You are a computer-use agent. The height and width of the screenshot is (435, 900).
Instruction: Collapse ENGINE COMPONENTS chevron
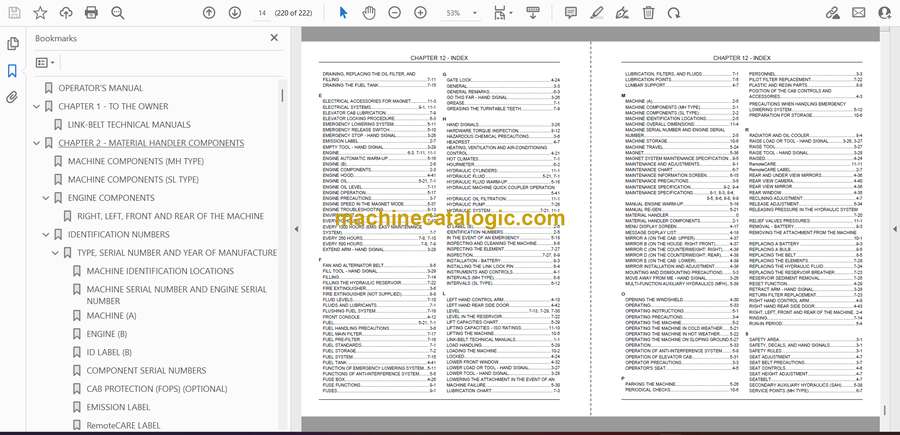46,198
